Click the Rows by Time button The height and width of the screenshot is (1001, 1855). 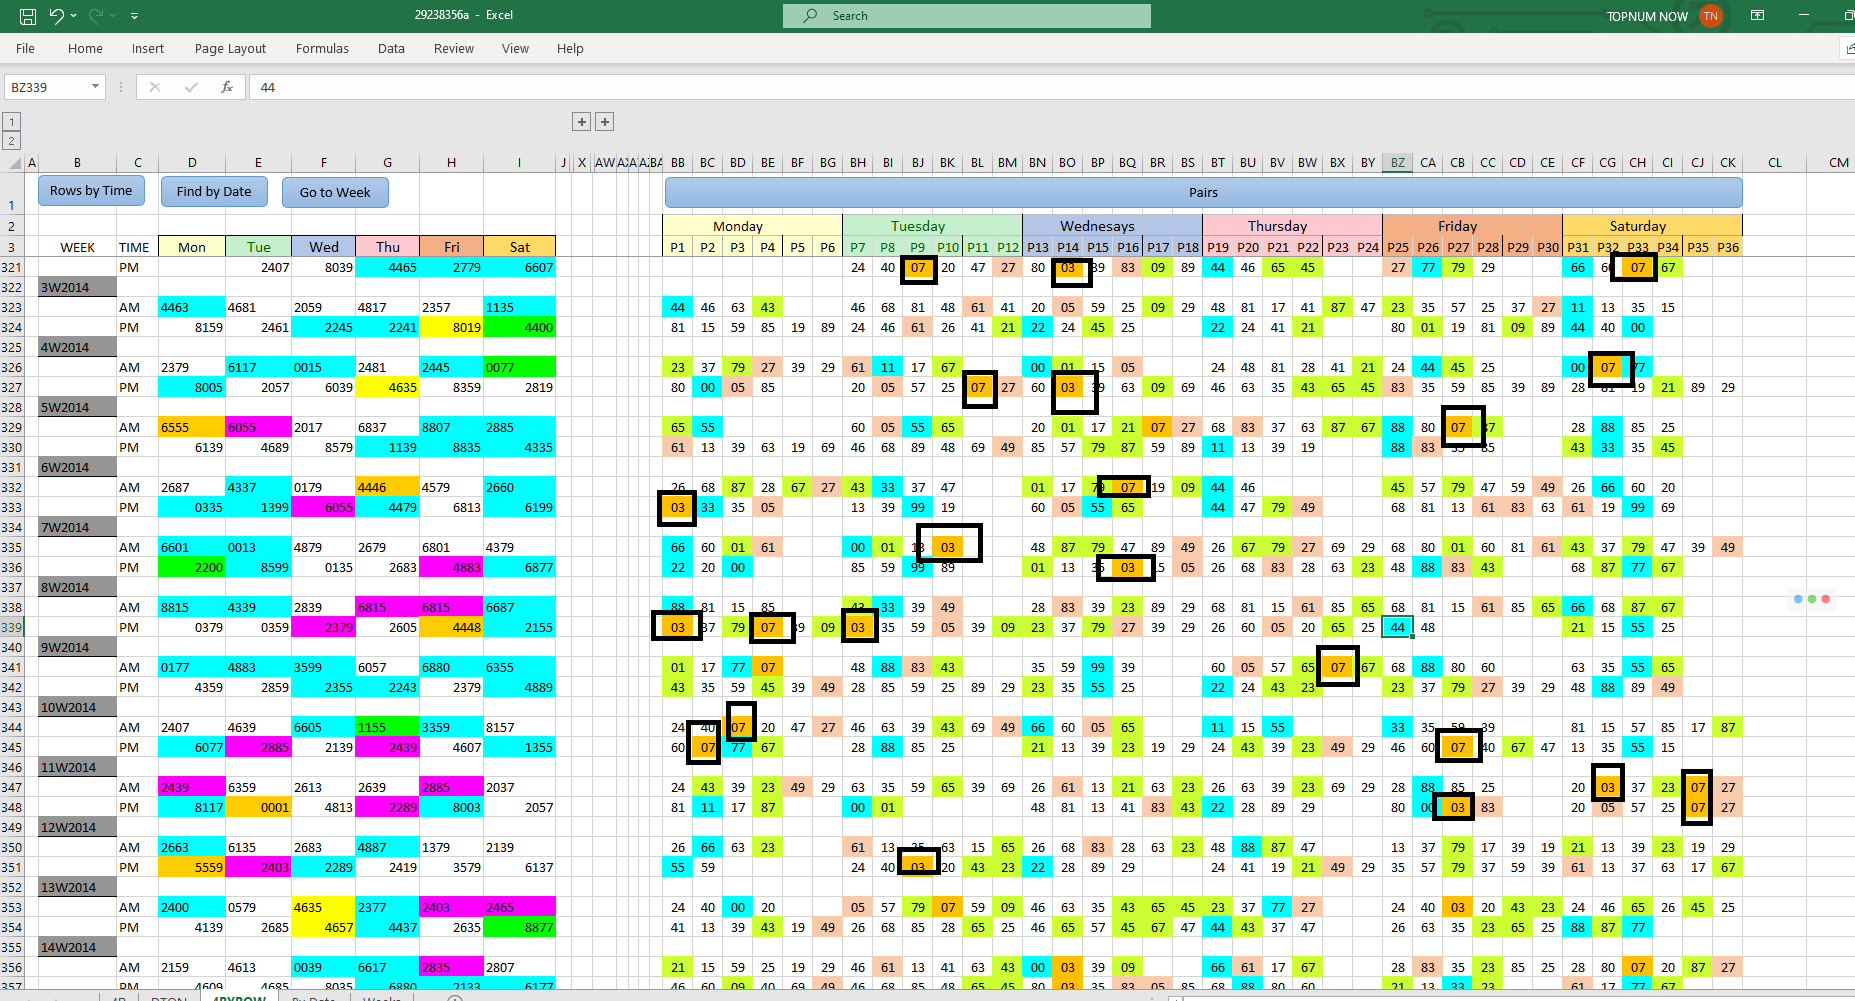[91, 191]
